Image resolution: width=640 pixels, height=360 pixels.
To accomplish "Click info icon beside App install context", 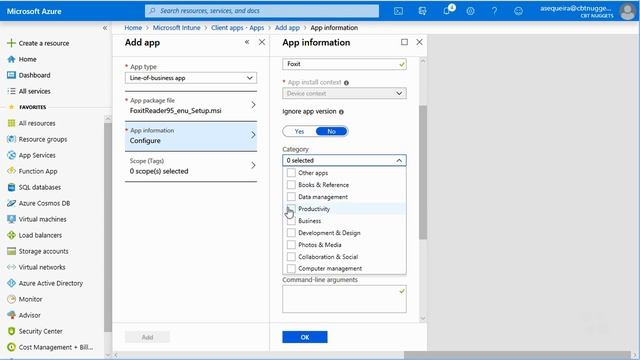I will click(x=346, y=82).
